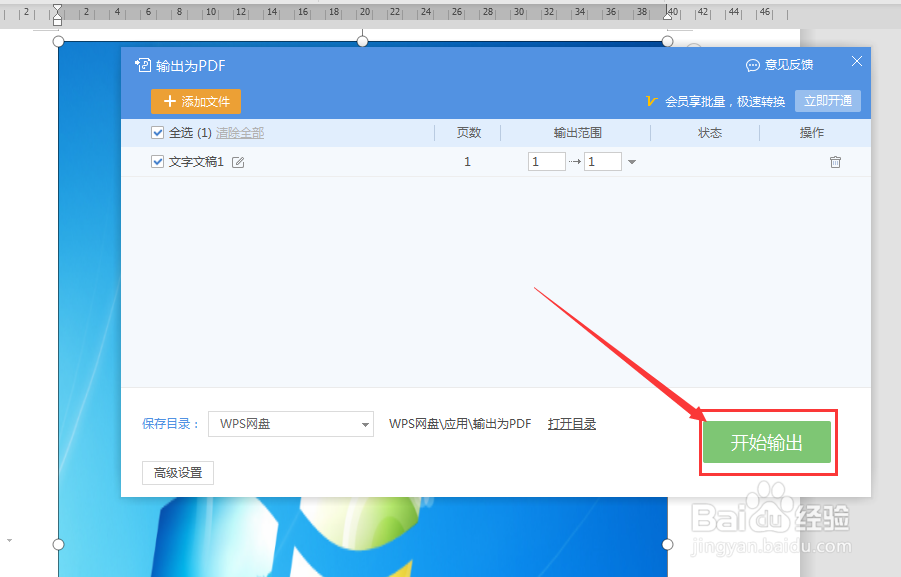Toggle the checkbox next to 文字文稿1
Viewport: 901px width, 577px height.
coord(157,161)
